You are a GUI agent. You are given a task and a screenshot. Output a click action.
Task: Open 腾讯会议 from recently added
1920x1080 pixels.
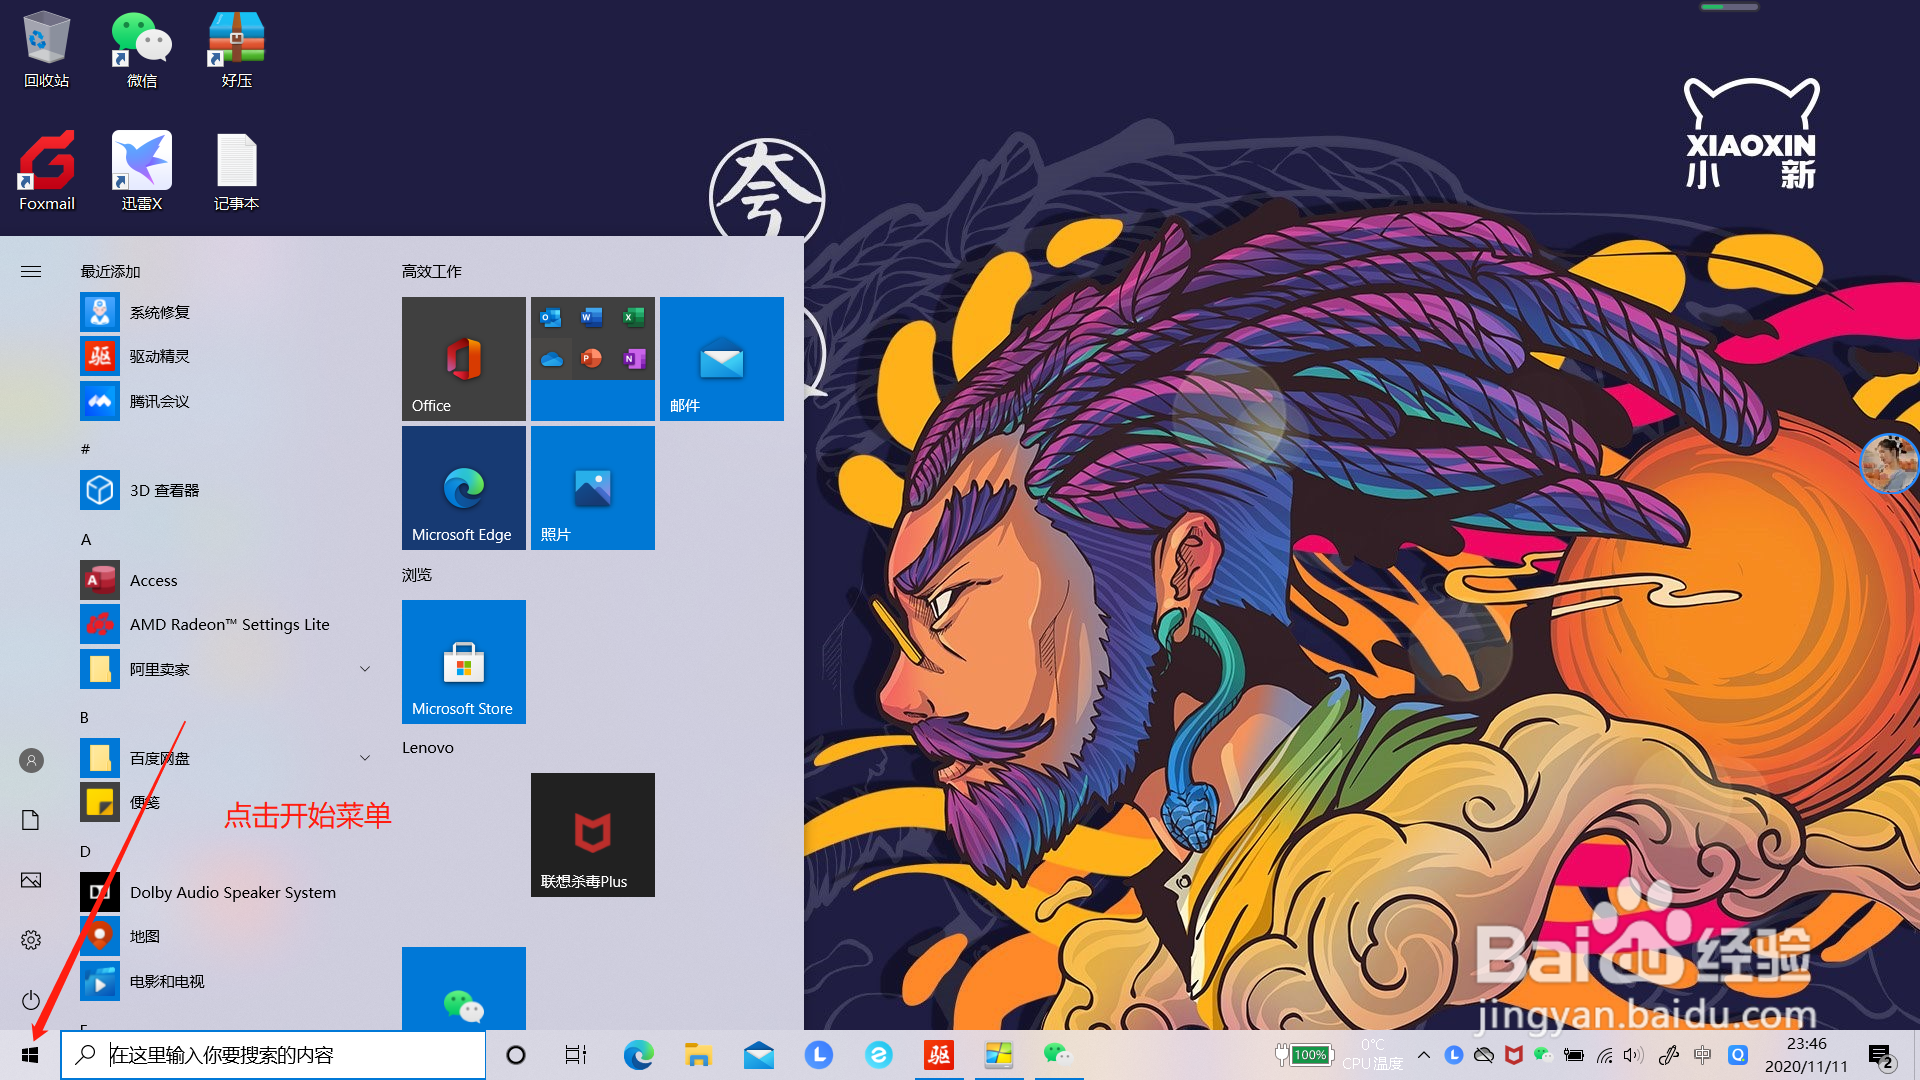pyautogui.click(x=159, y=401)
